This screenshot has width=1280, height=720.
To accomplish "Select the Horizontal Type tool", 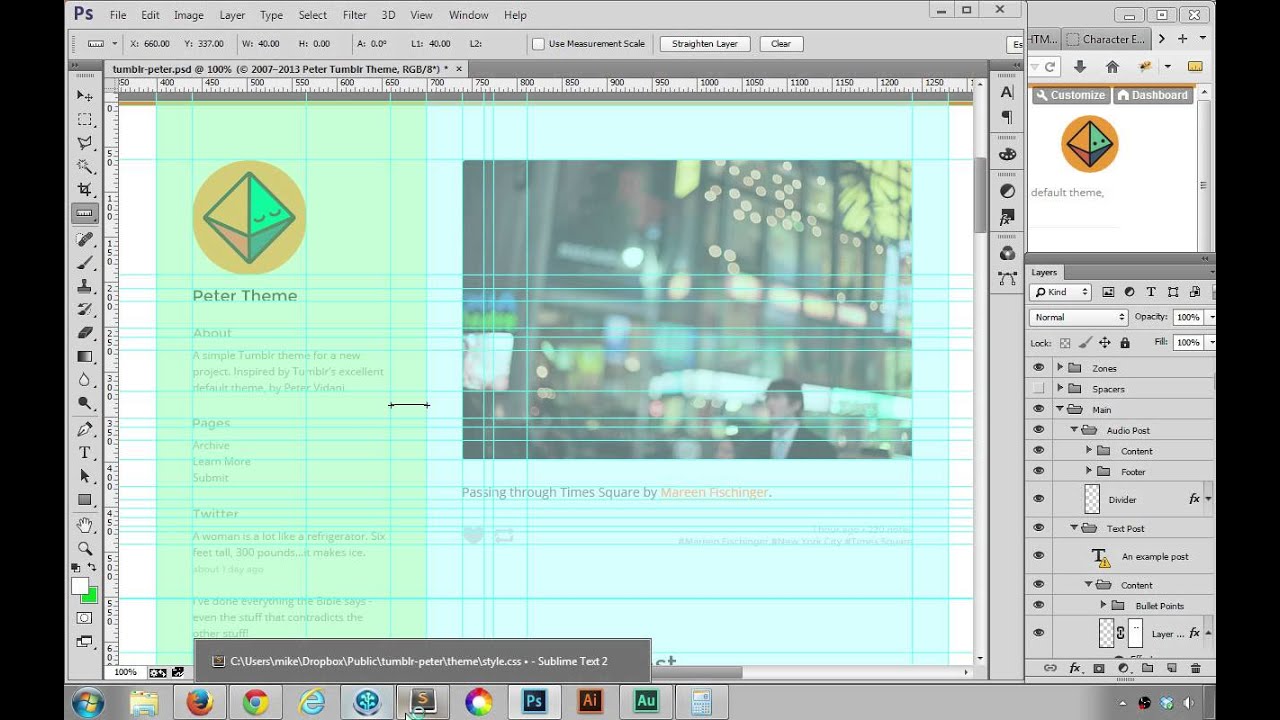I will tap(85, 453).
